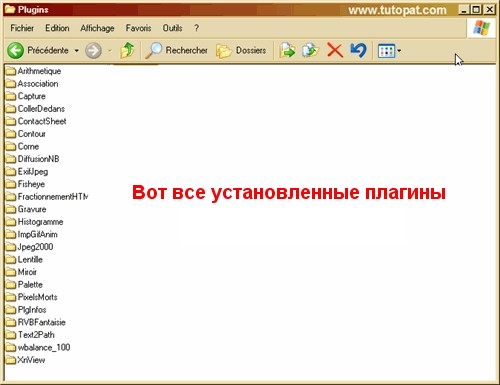Viewport: 500px width, 385px height.
Task: Open the Edition menu
Action: click(57, 28)
